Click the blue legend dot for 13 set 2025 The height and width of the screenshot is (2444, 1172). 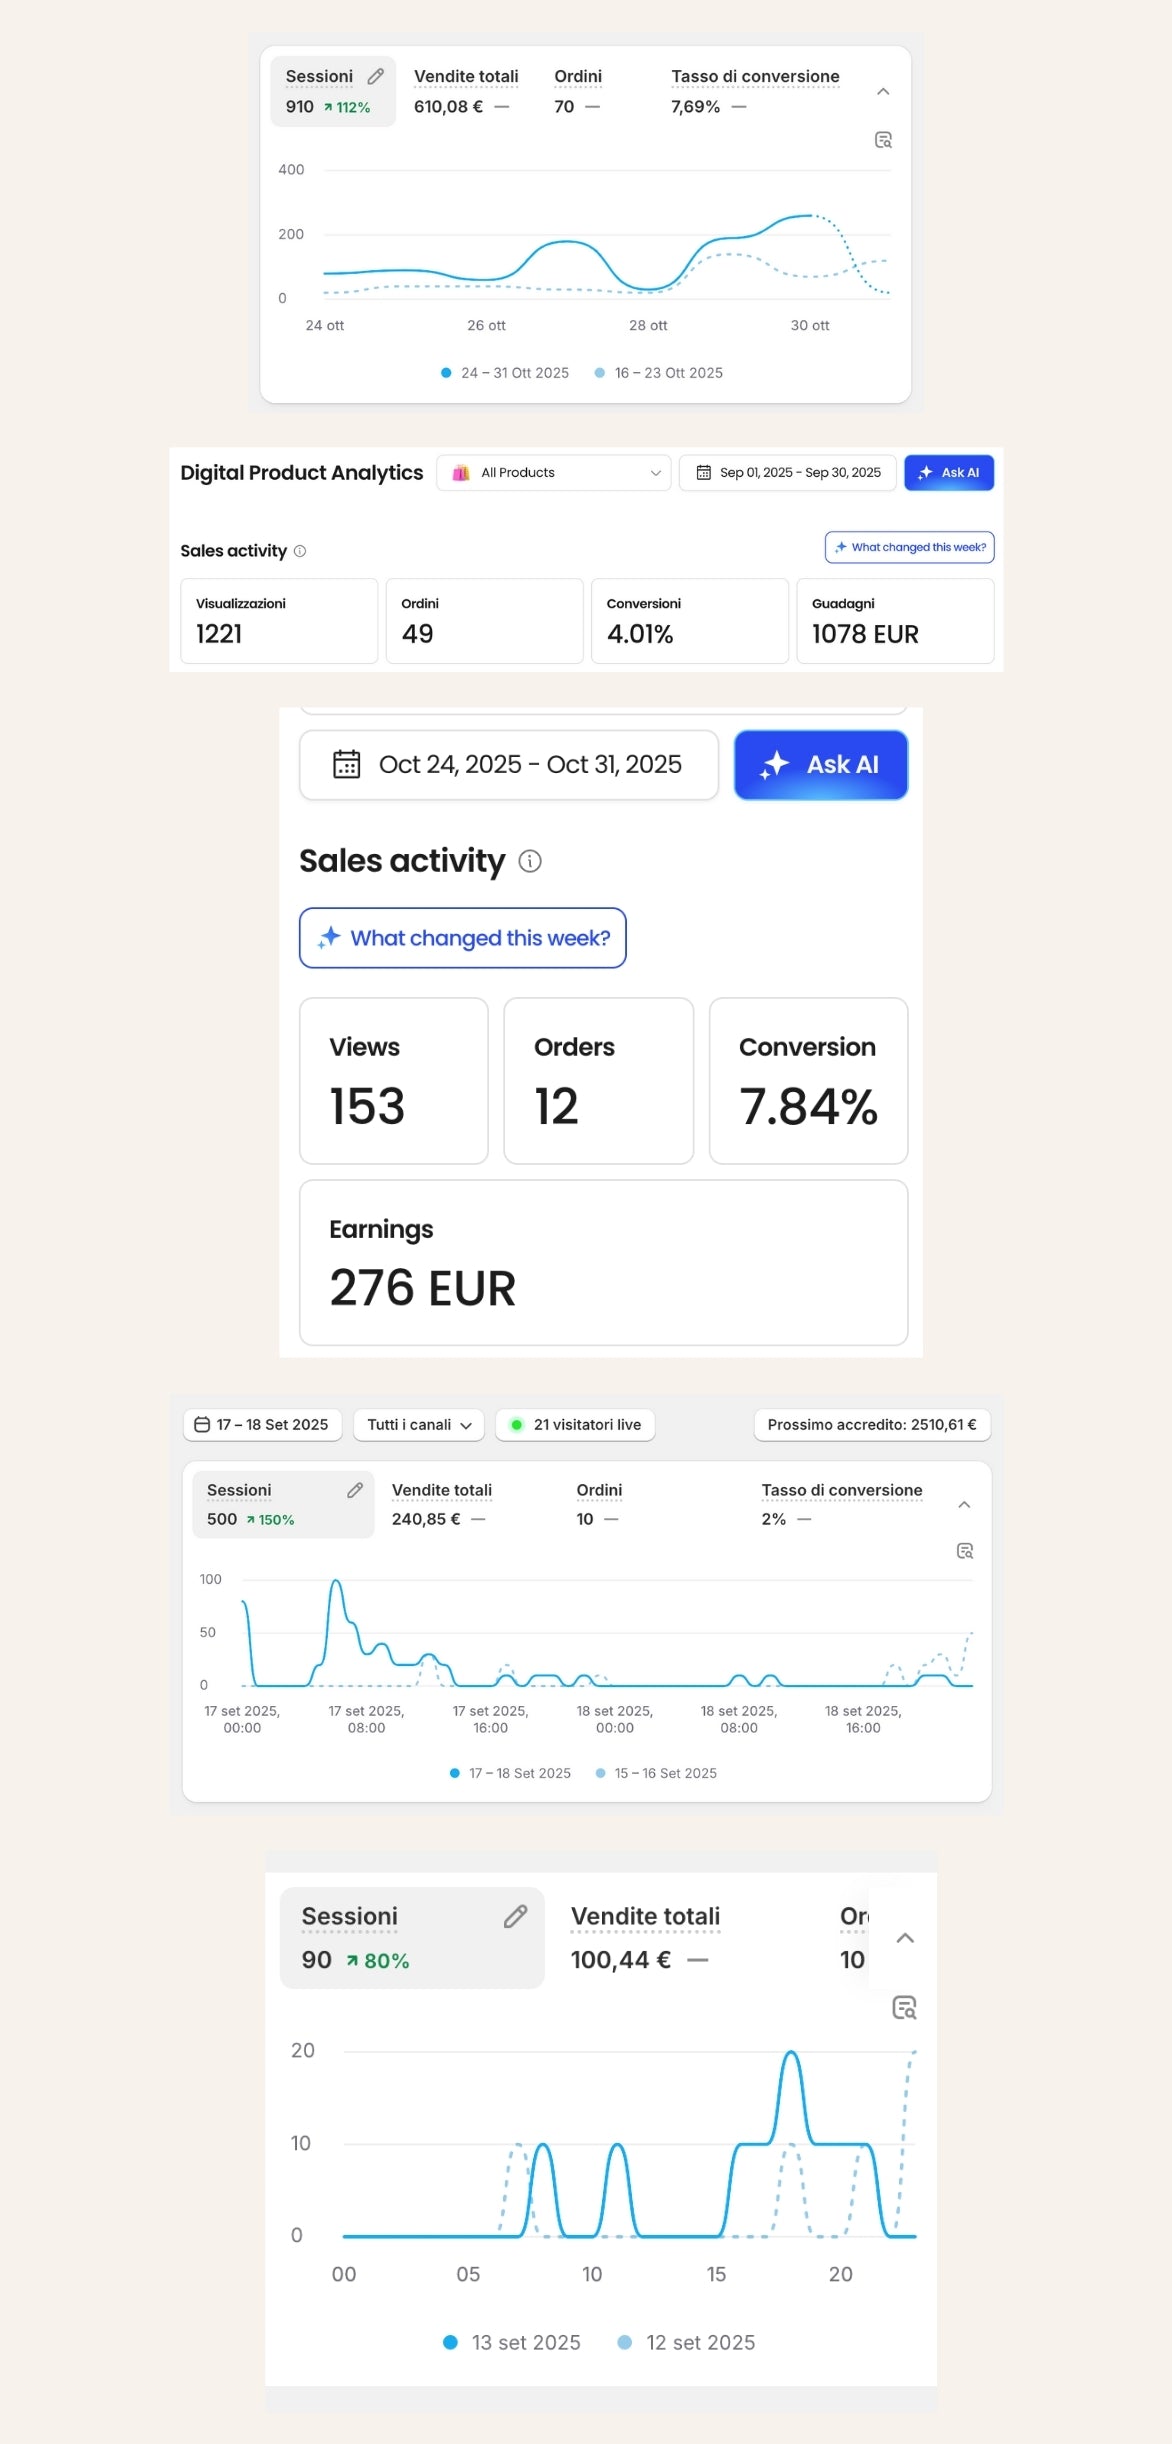point(450,2342)
